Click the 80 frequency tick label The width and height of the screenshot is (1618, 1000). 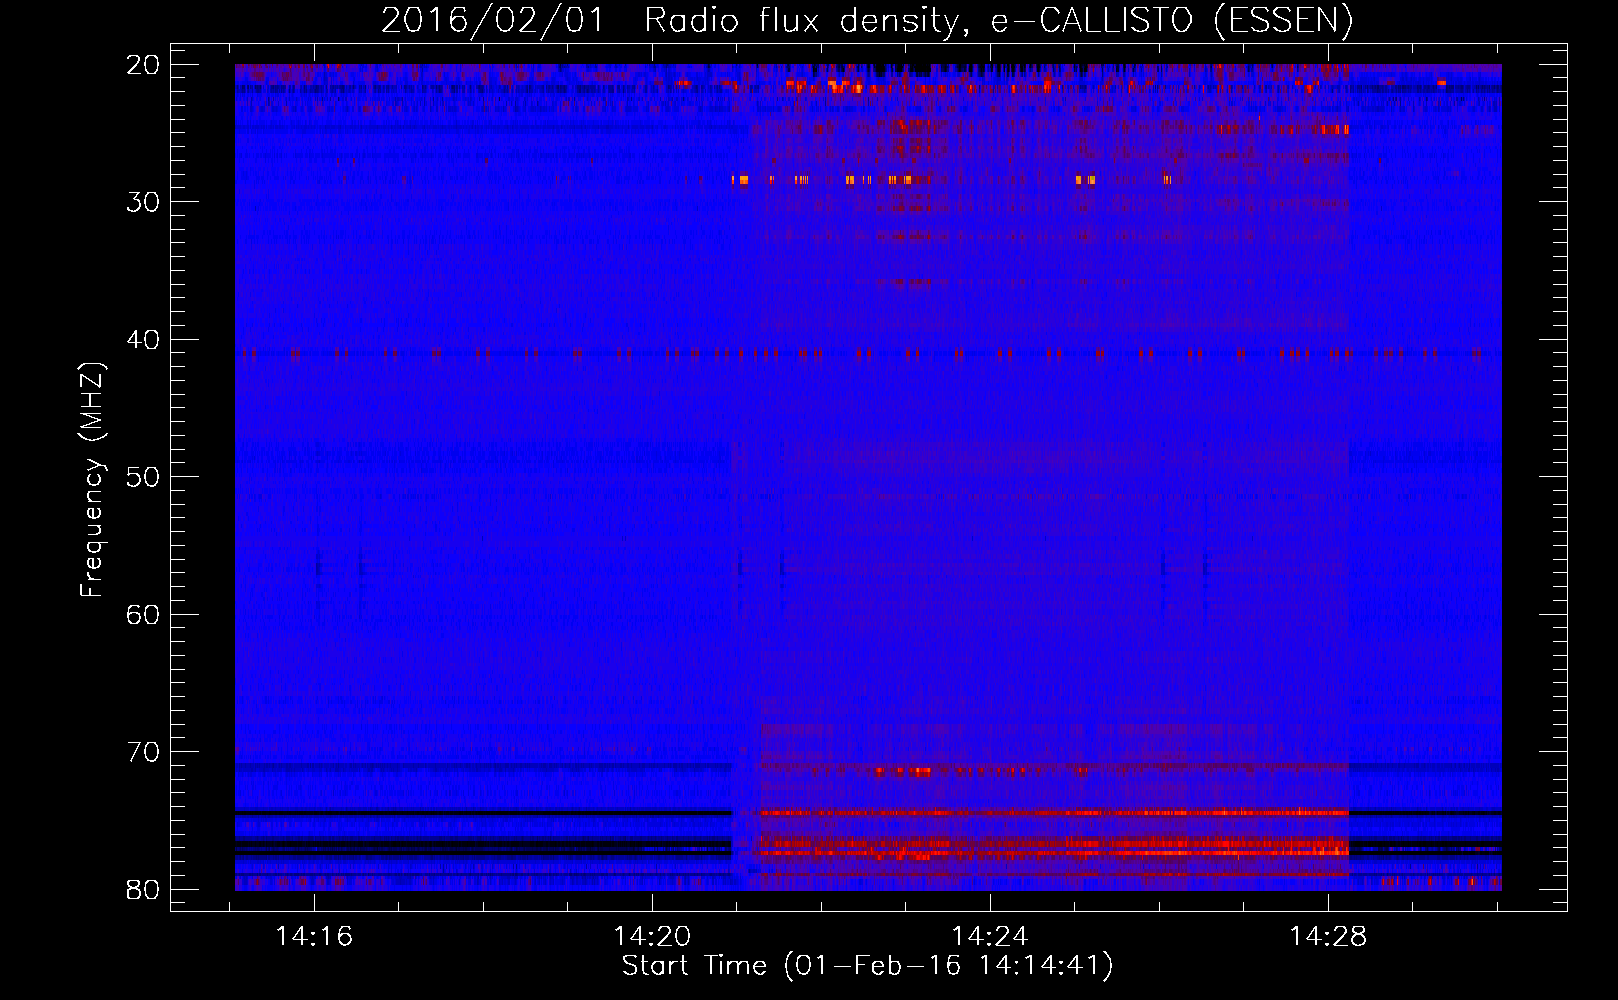pyautogui.click(x=143, y=890)
